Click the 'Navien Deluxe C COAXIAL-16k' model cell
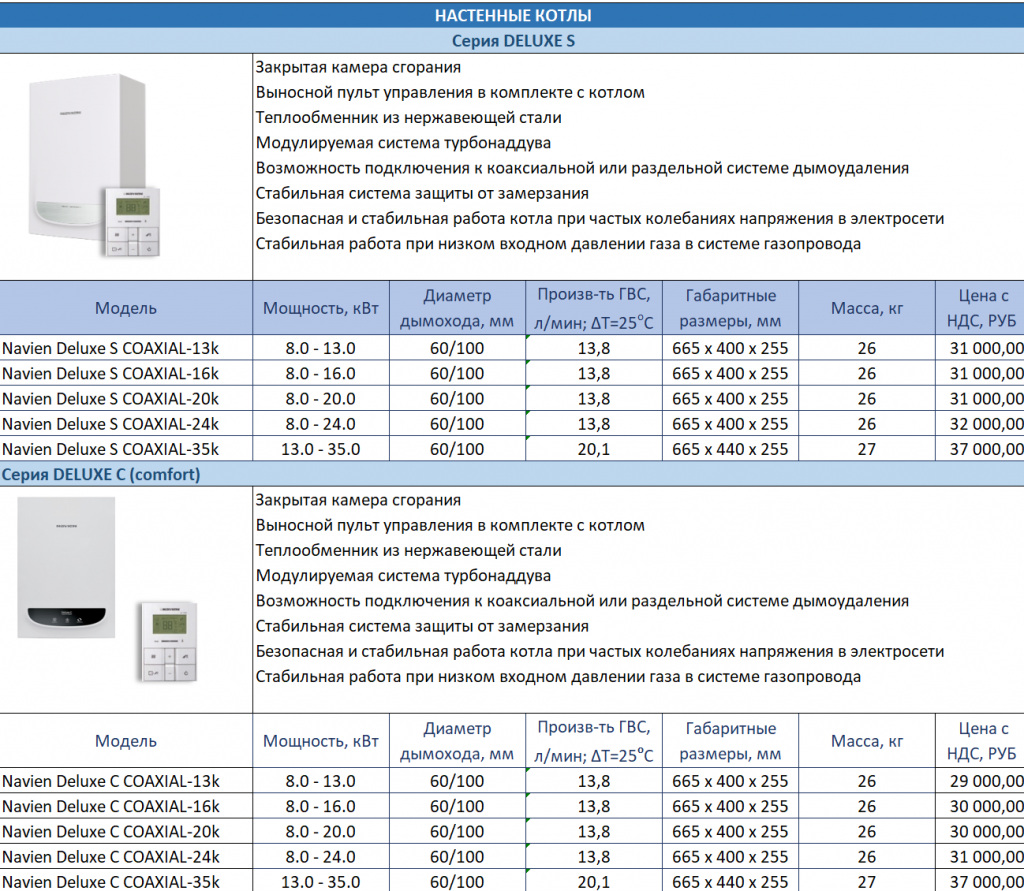The image size is (1024, 891). pos(126,806)
